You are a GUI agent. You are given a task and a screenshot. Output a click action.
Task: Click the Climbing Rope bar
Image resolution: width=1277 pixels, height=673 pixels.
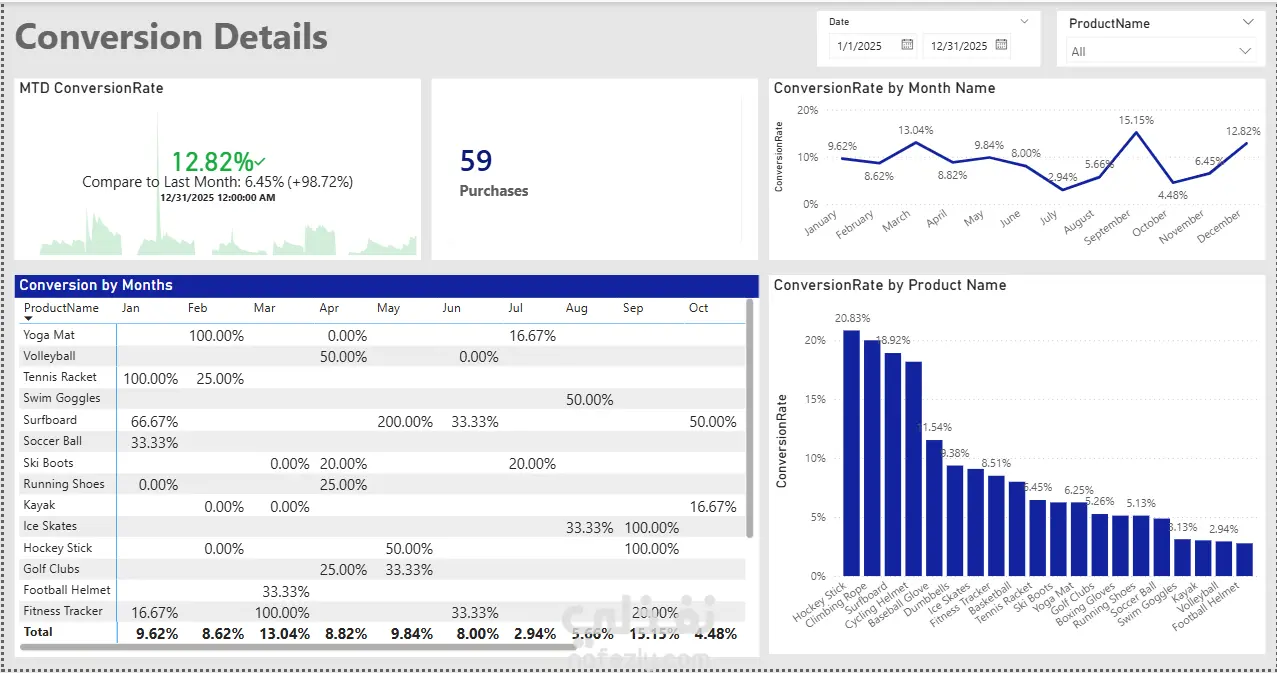pyautogui.click(x=872, y=458)
